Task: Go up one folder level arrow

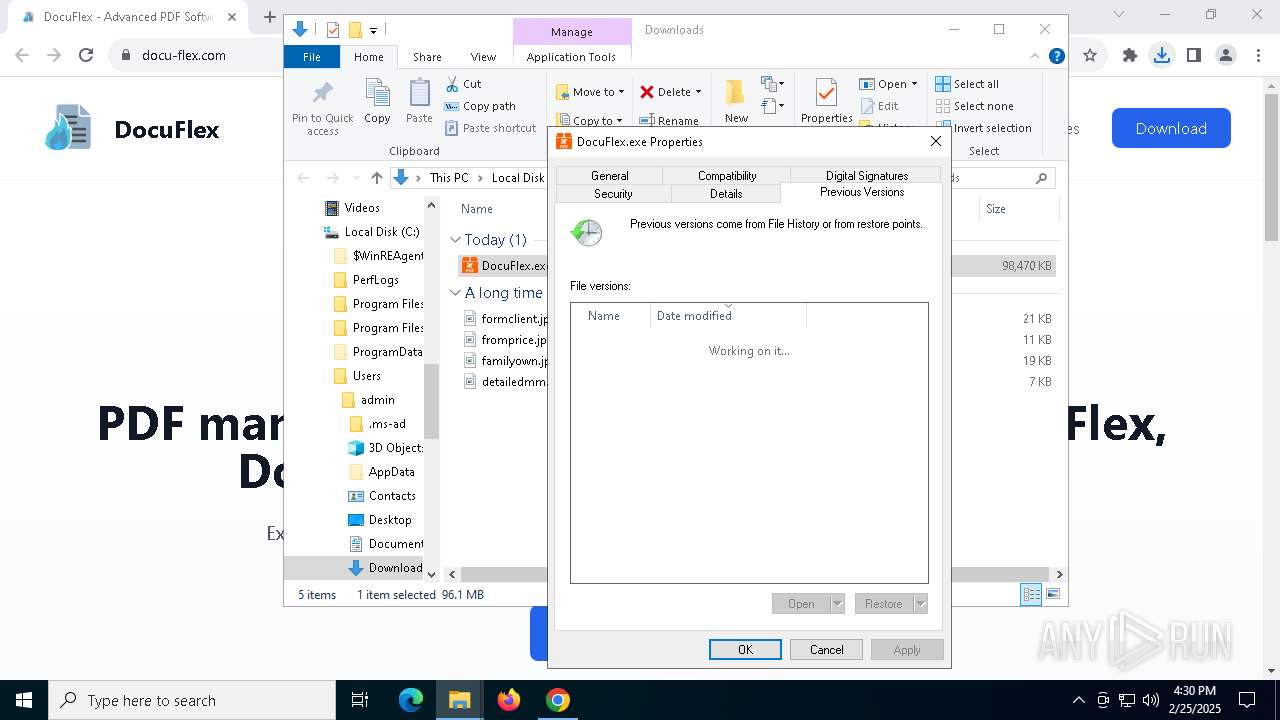Action: (x=376, y=178)
